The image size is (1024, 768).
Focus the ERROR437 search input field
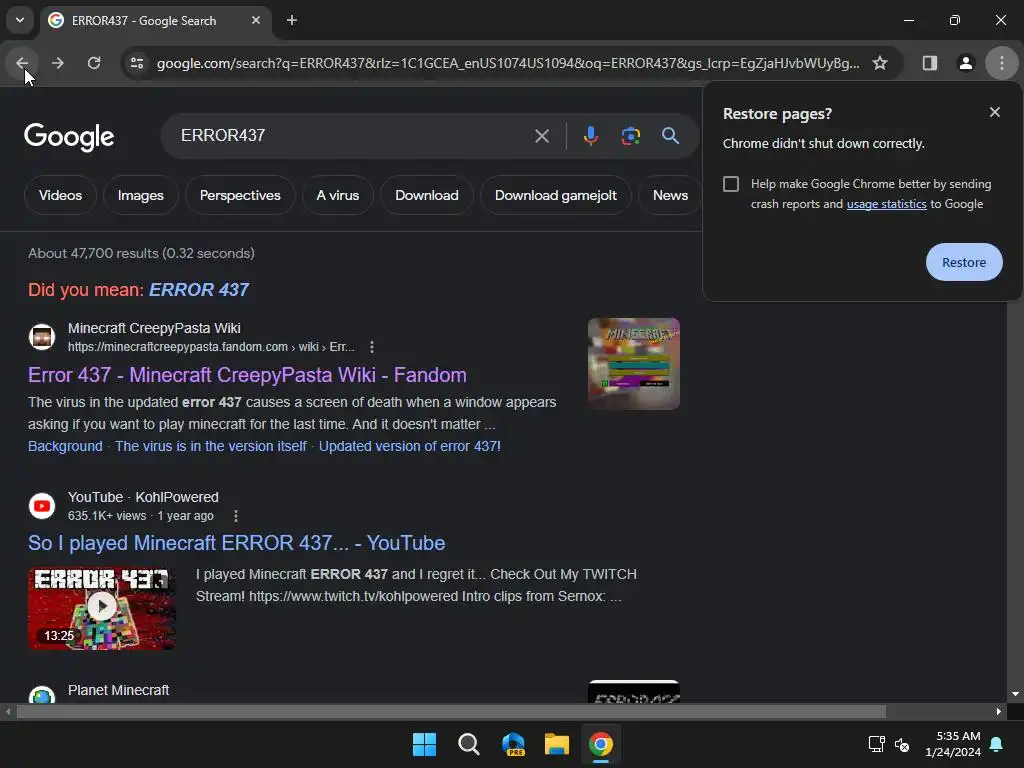[353, 136]
